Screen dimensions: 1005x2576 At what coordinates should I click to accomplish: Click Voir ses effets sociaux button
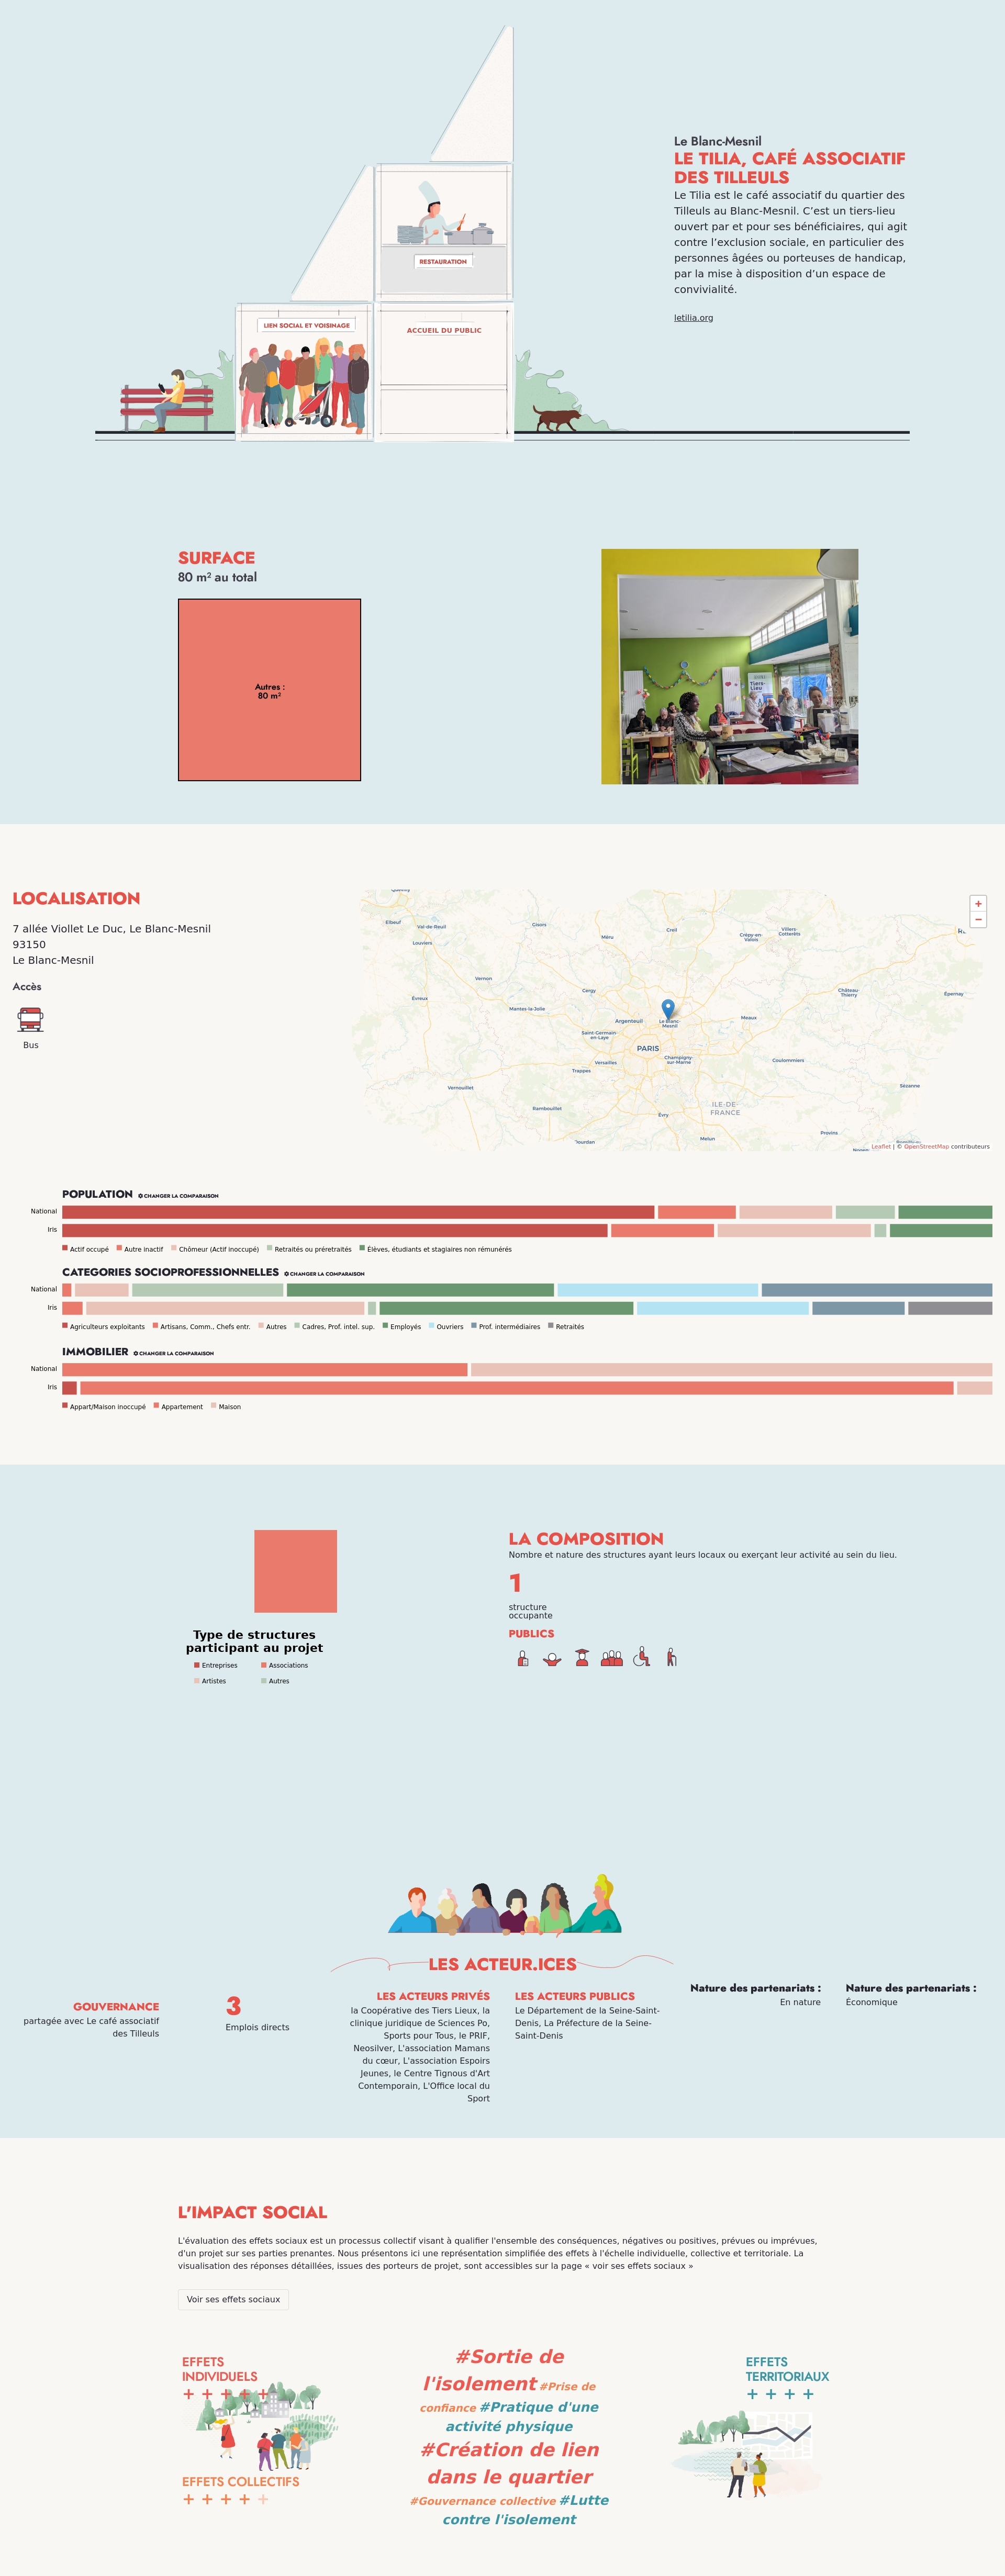pos(233,2299)
